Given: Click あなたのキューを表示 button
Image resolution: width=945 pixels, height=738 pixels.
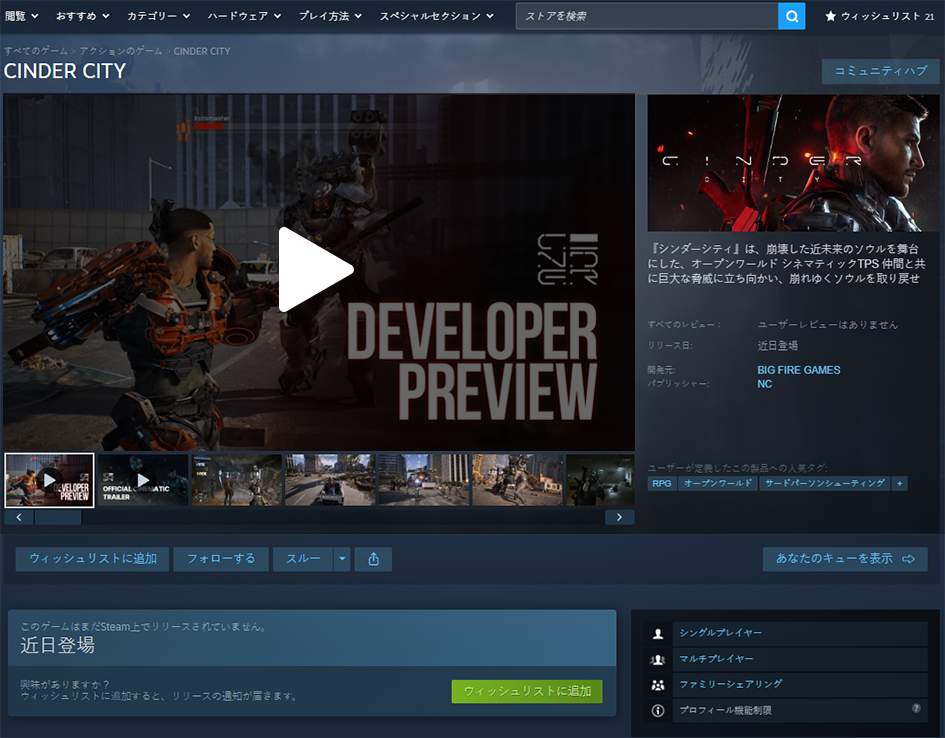Looking at the screenshot, I should tap(845, 559).
